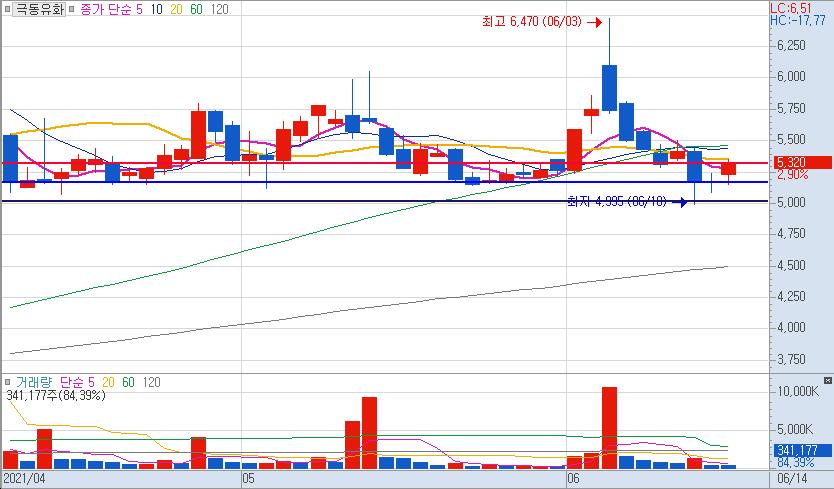
Task: Click the 6,000 price axis label
Action: [791, 77]
